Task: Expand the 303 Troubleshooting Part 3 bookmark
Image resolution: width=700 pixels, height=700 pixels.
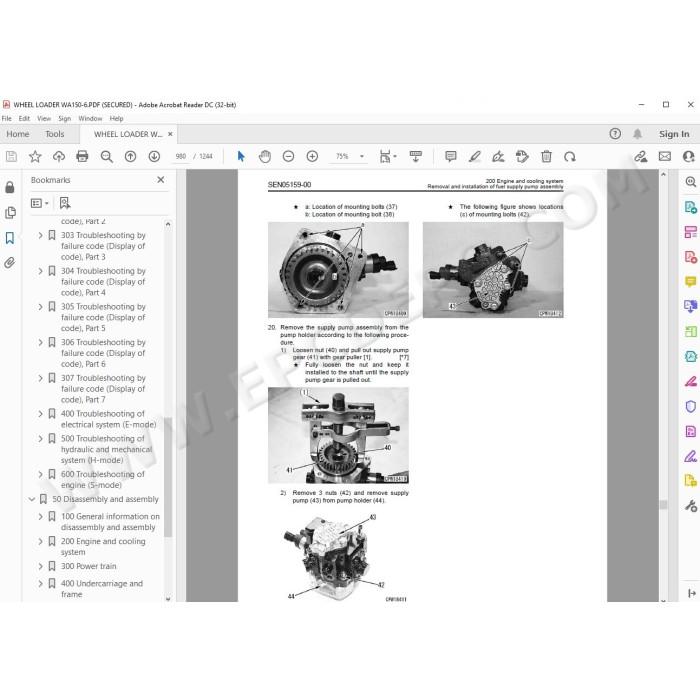Action: point(40,235)
